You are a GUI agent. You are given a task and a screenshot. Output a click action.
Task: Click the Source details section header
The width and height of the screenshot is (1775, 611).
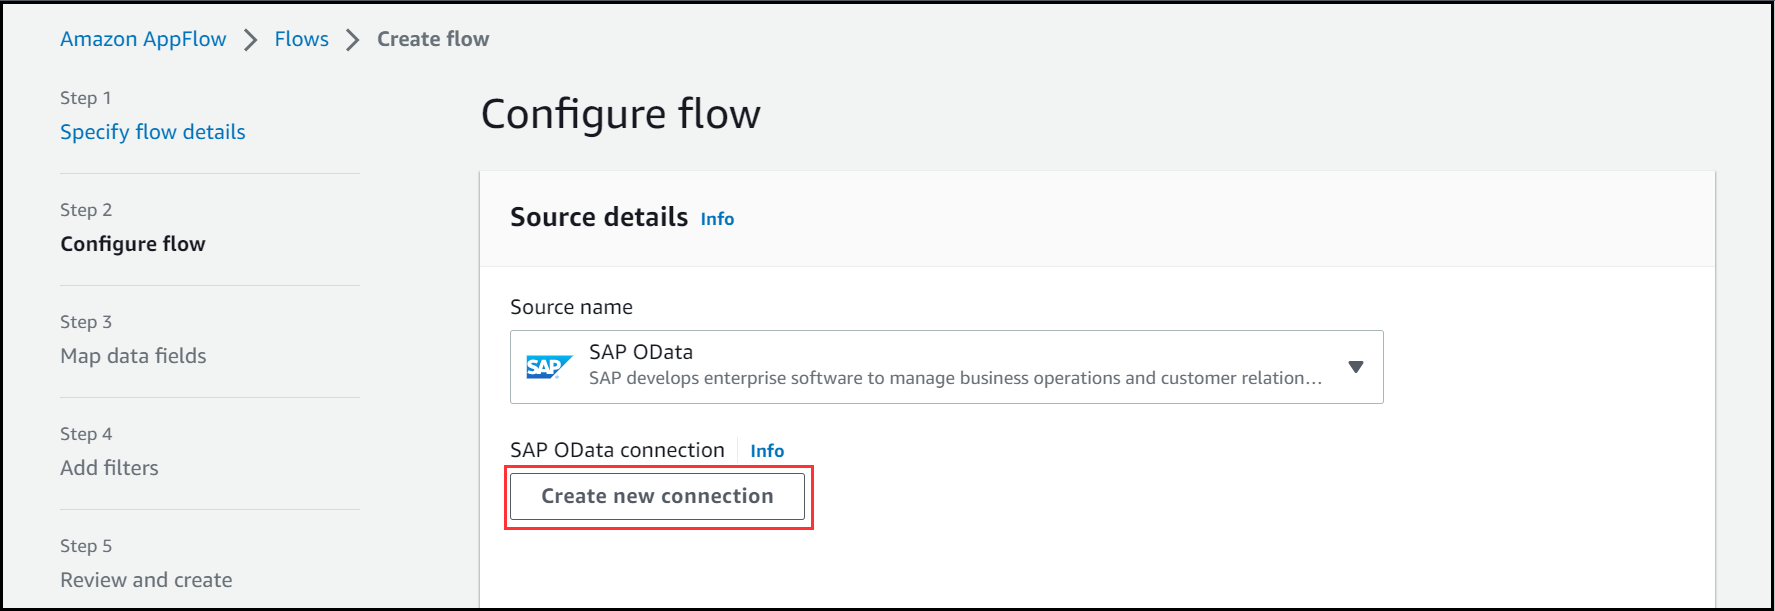[x=599, y=217]
